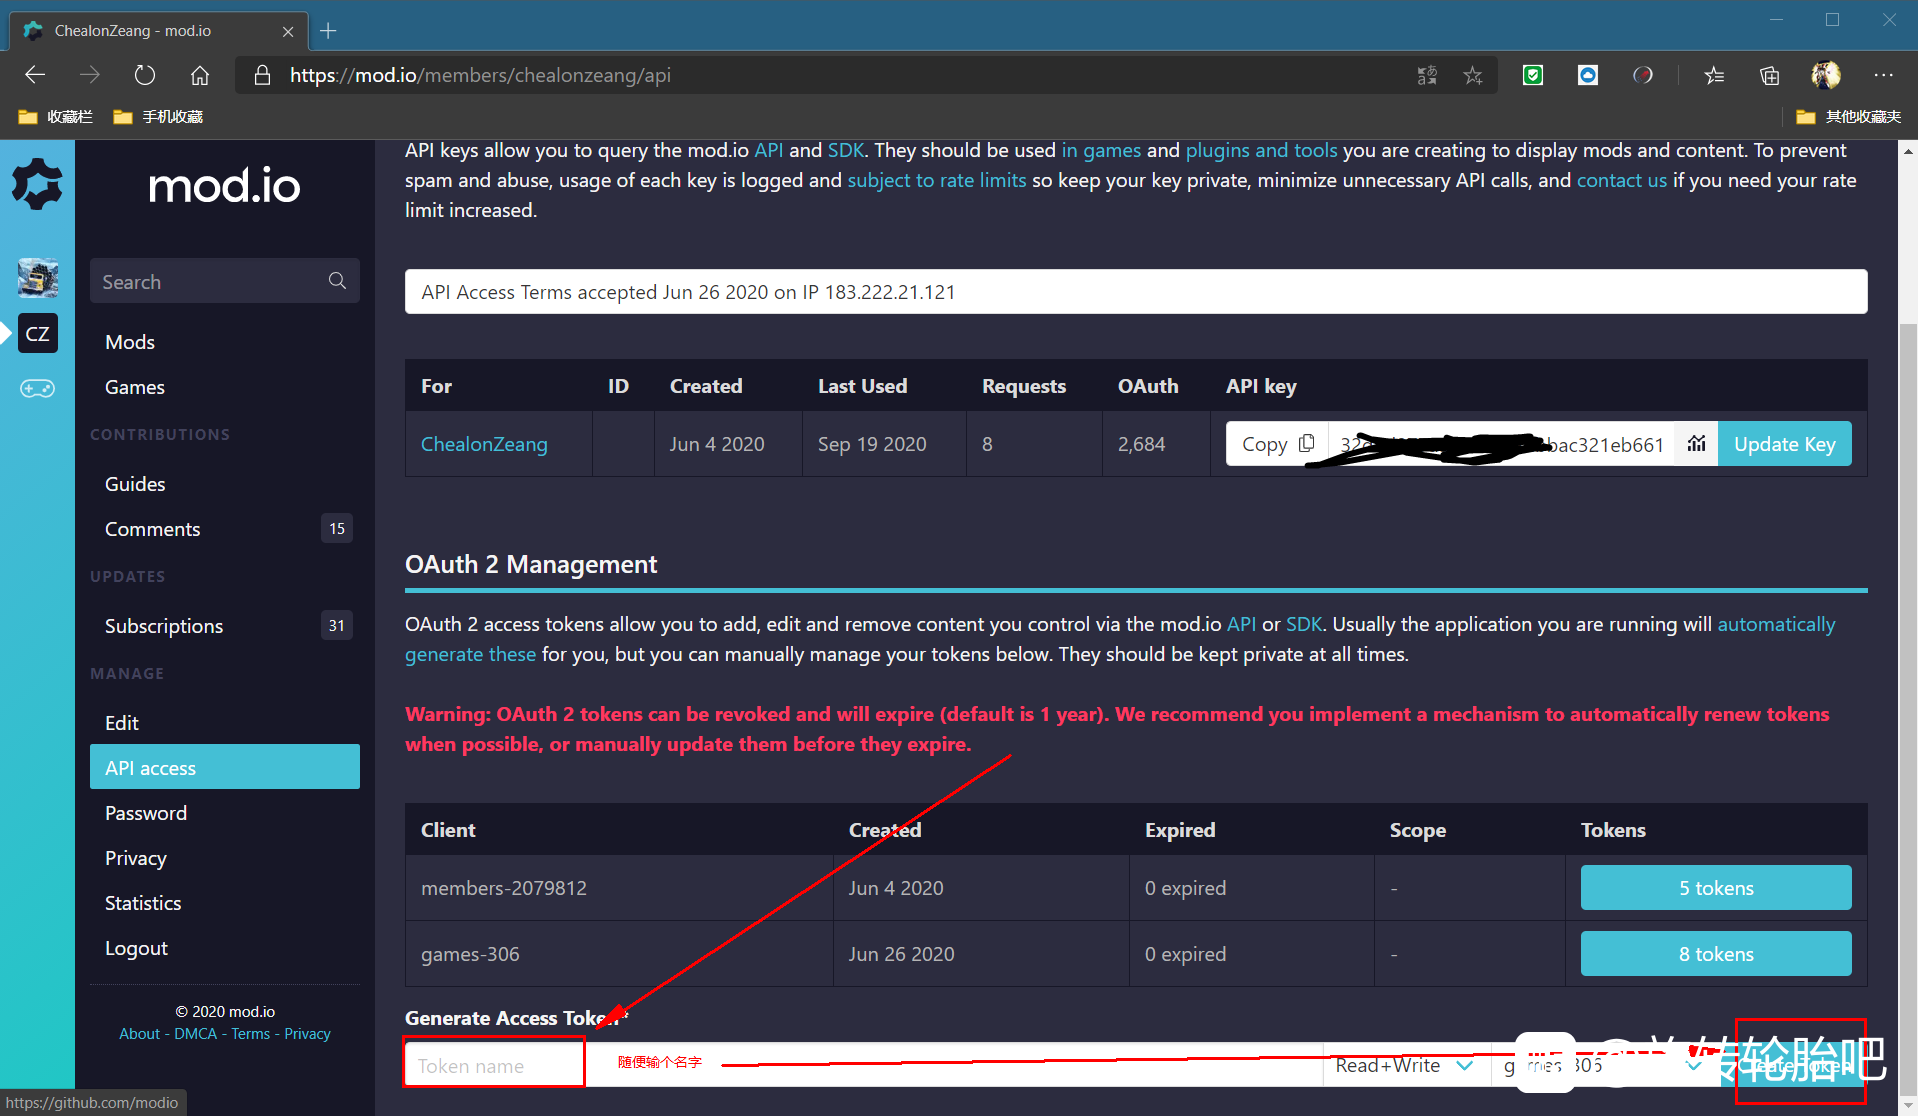Click the browser back arrow

coord(35,75)
